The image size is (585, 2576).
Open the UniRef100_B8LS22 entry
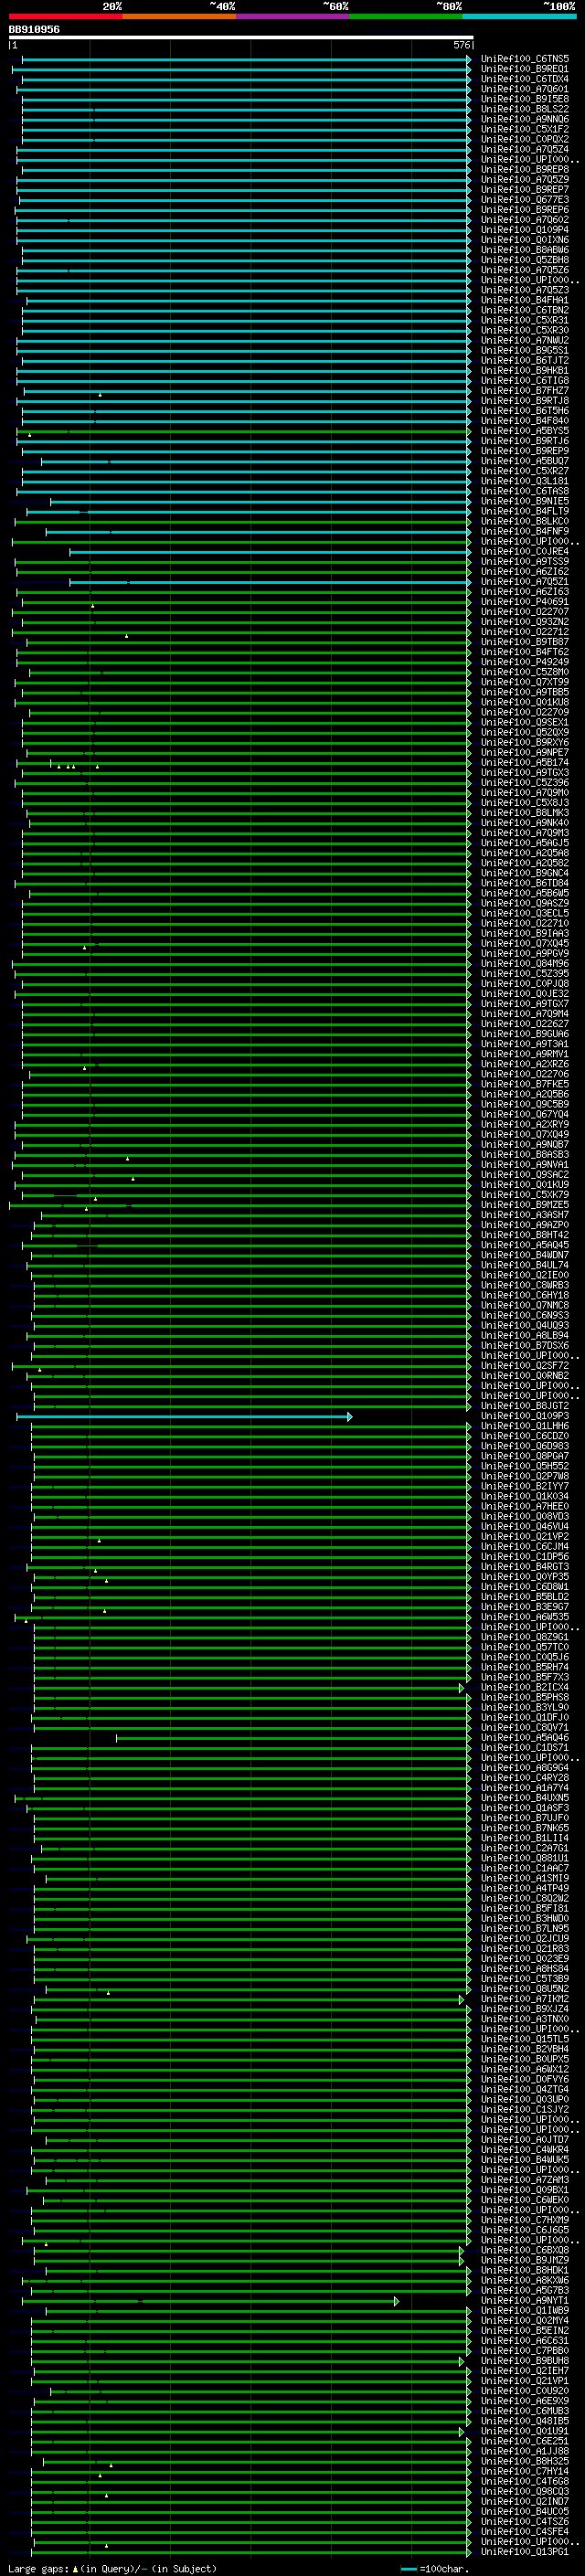point(525,109)
